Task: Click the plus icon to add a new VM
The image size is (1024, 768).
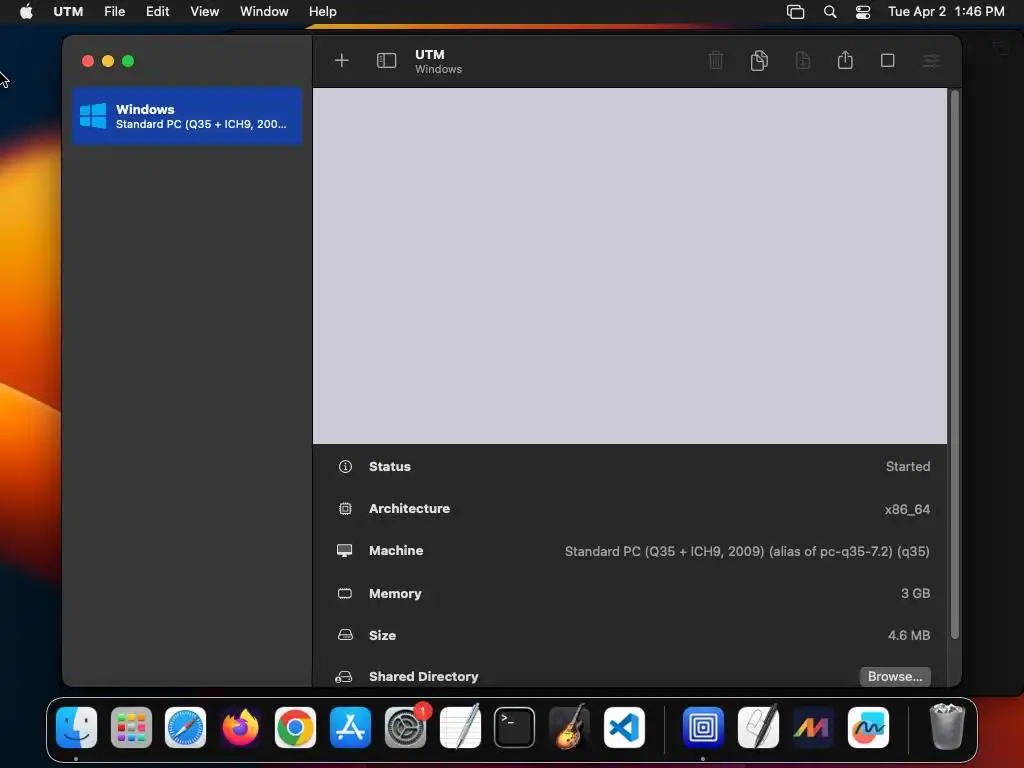Action: click(x=342, y=61)
